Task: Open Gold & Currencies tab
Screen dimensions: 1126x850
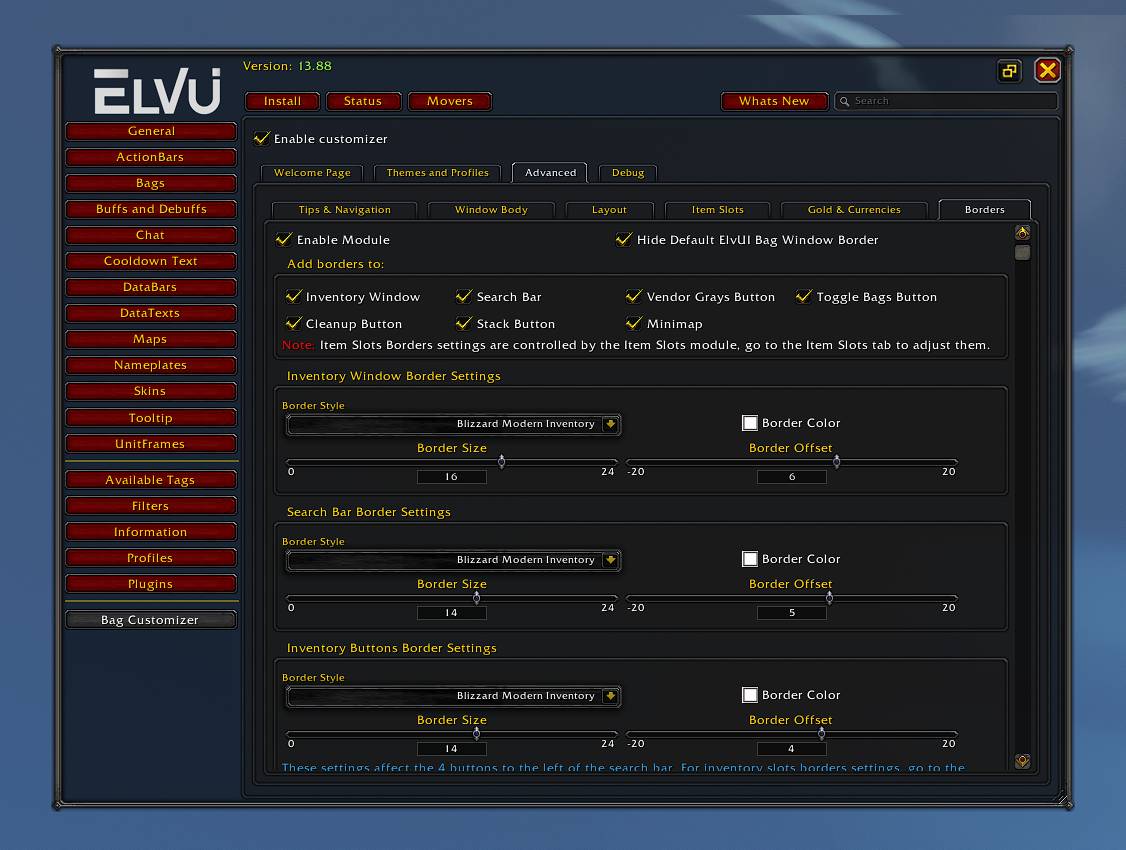Action: 854,210
